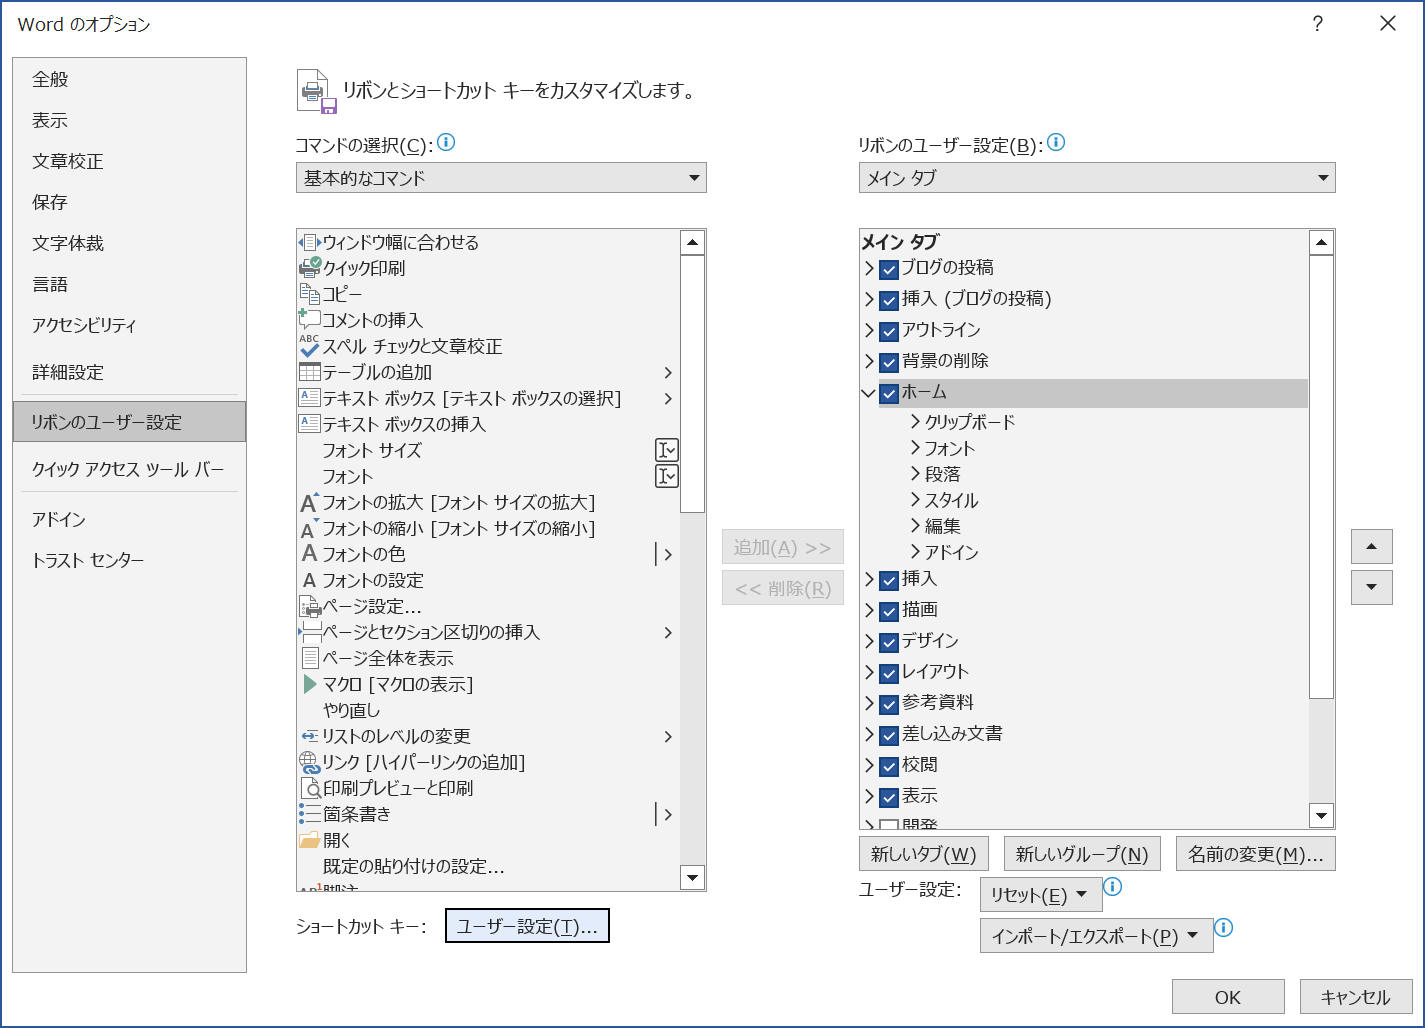
Task: Expand the 段落 group
Action: [x=915, y=474]
